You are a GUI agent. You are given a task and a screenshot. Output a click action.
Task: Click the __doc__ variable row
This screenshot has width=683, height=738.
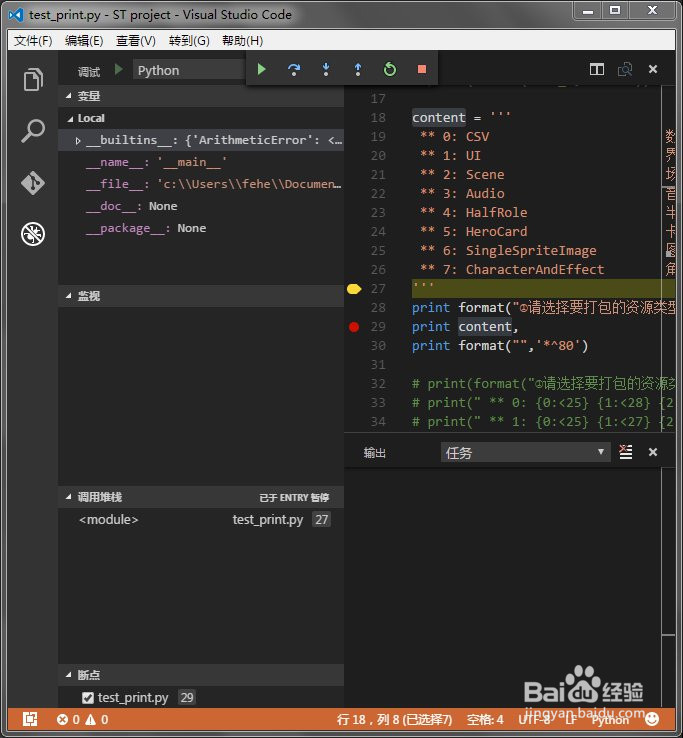coord(201,206)
